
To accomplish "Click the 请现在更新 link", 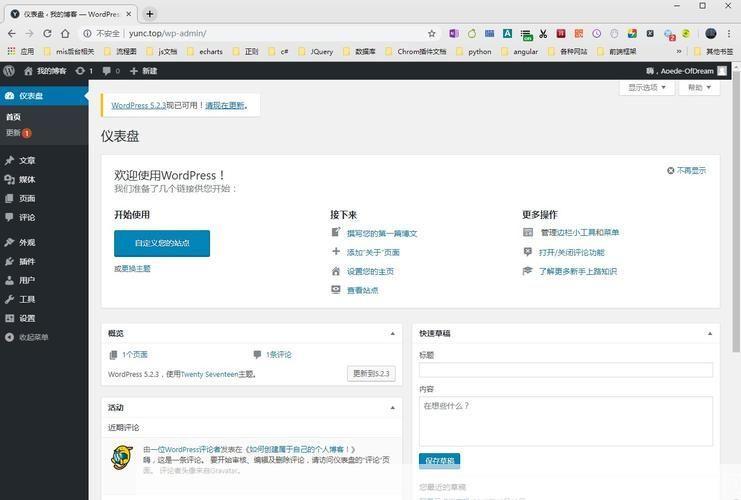I will pos(225,105).
